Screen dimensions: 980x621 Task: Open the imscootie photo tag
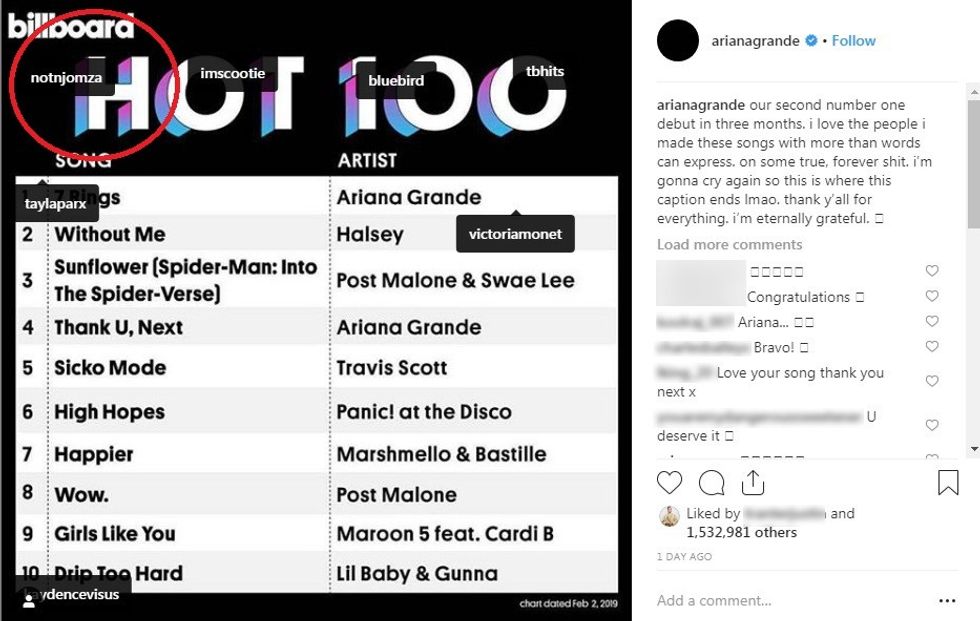232,74
